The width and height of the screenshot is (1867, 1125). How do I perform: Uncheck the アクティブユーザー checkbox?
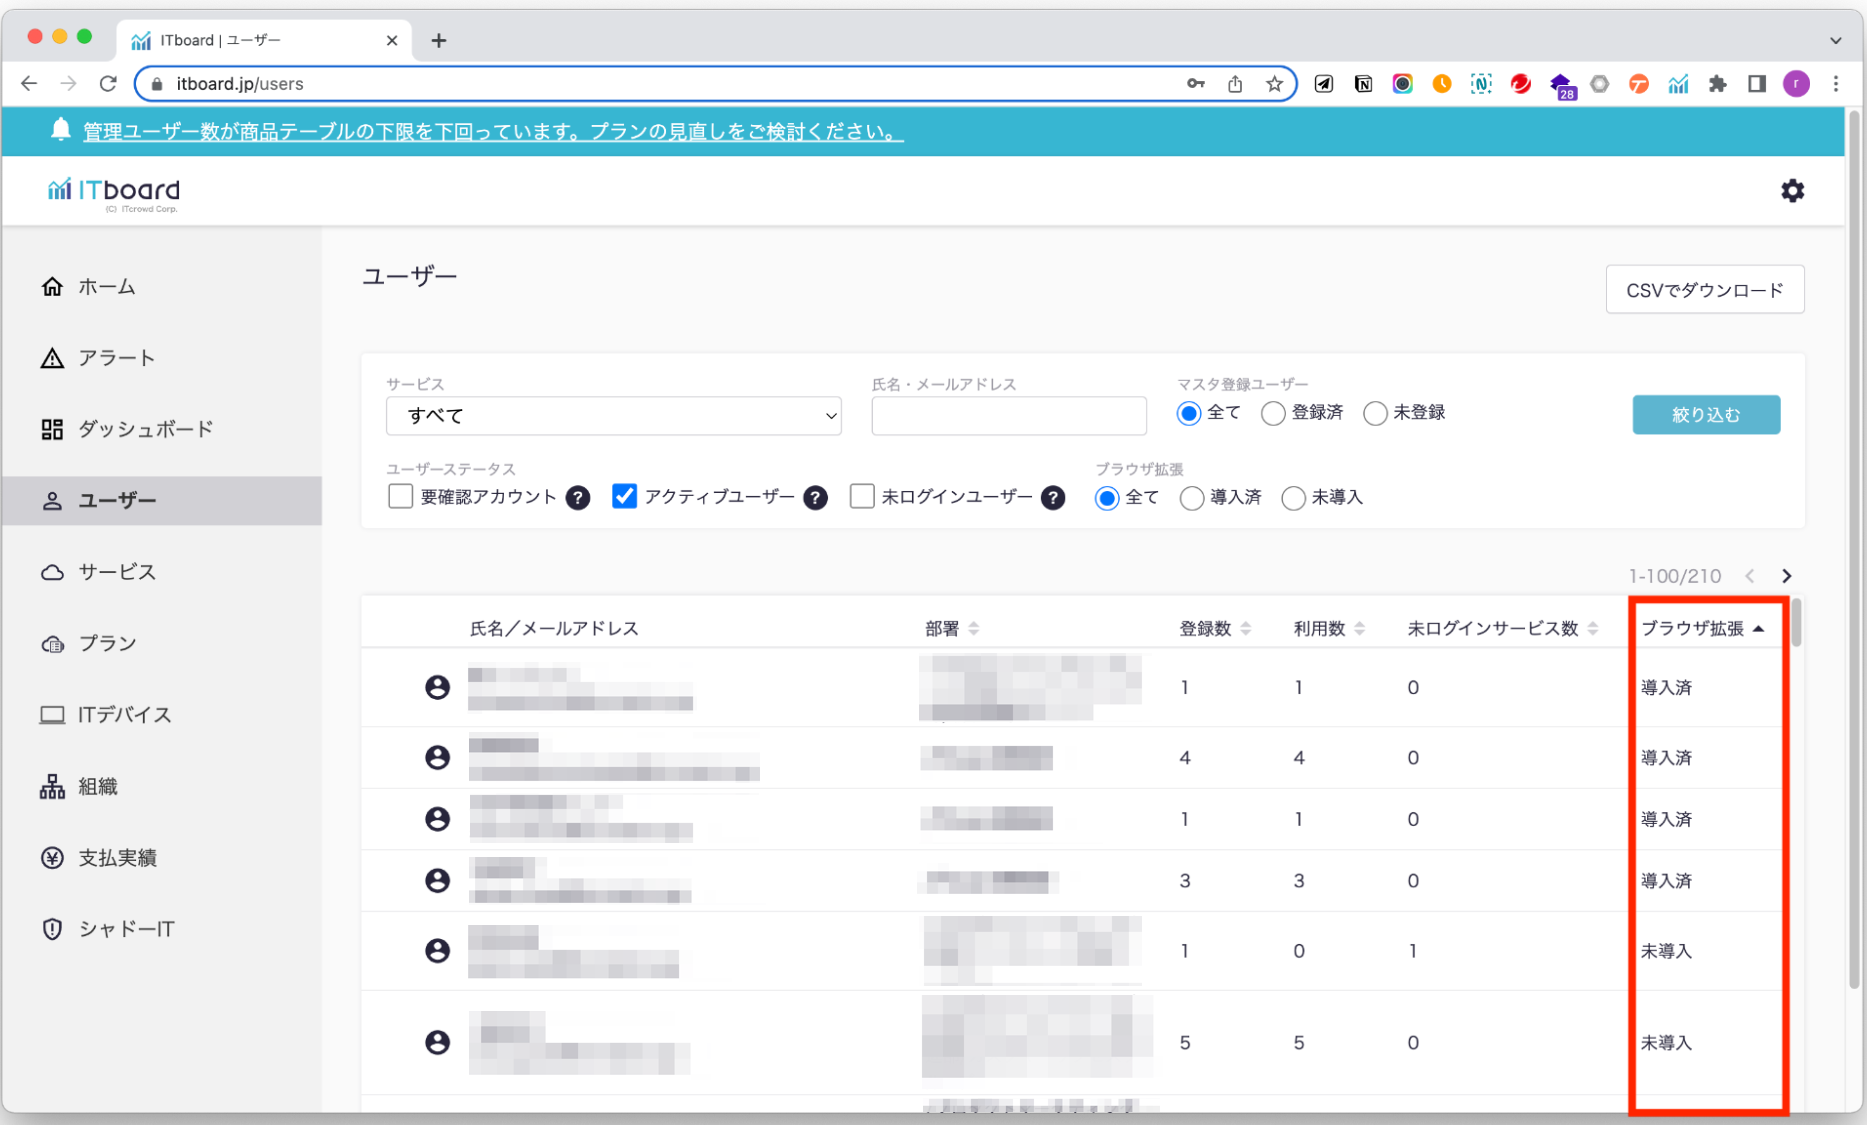click(624, 497)
